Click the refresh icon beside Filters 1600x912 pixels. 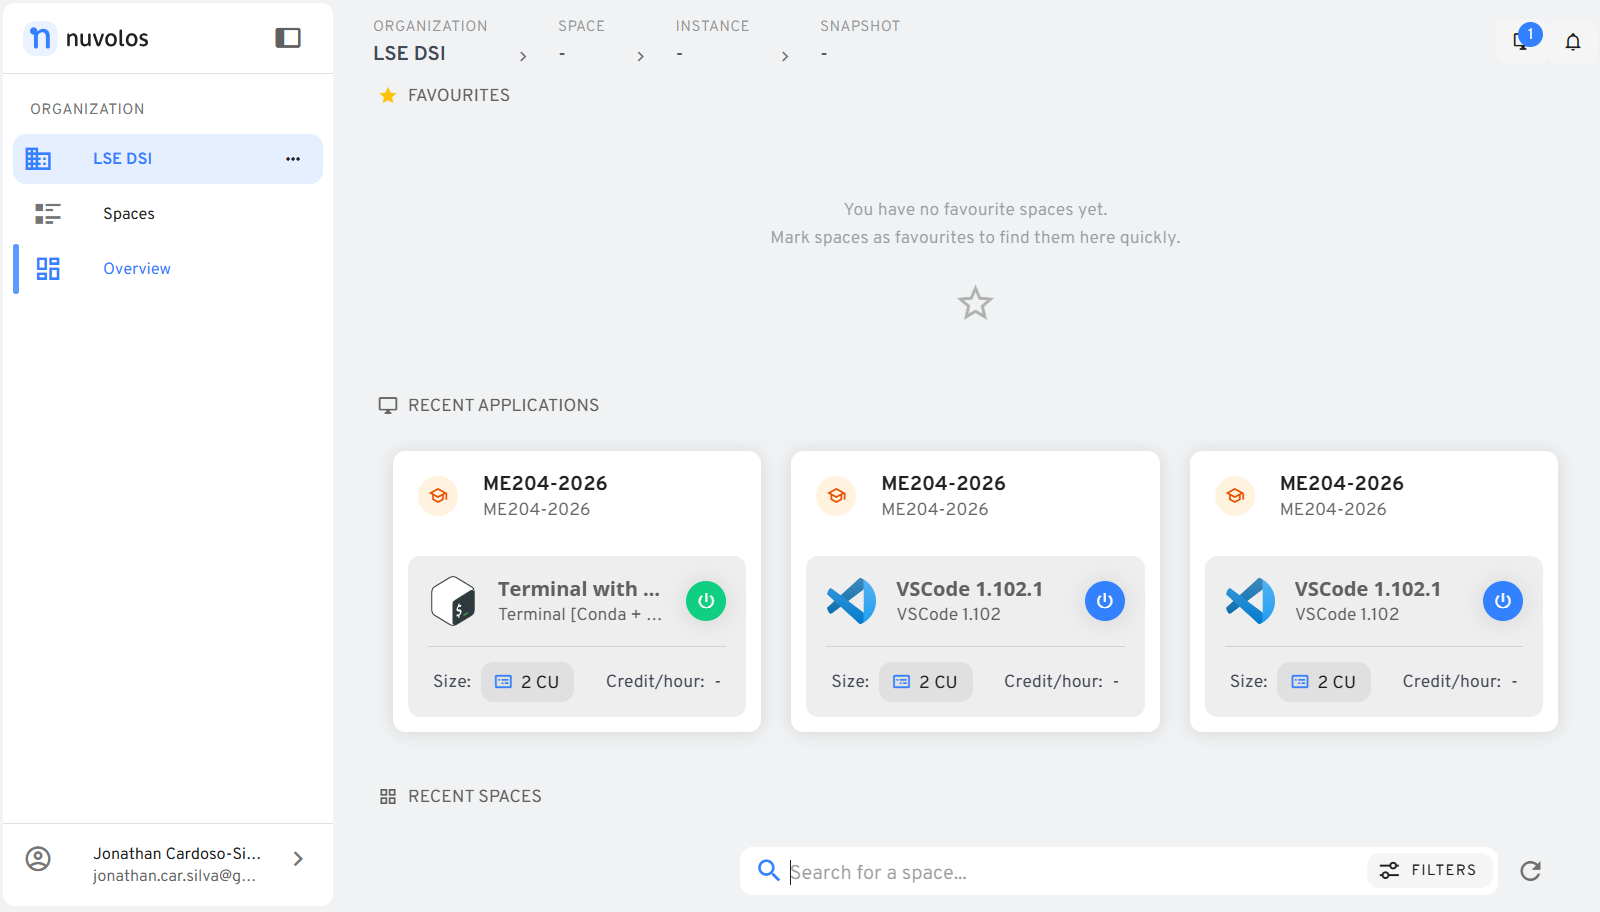pos(1530,871)
